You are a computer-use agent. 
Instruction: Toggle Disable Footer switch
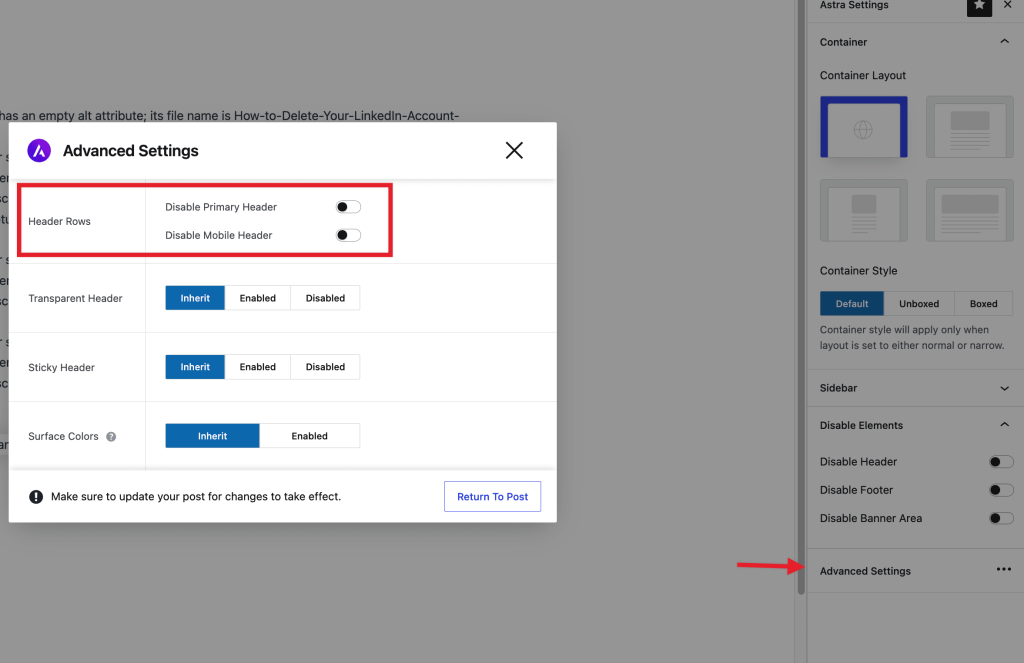pos(1001,490)
